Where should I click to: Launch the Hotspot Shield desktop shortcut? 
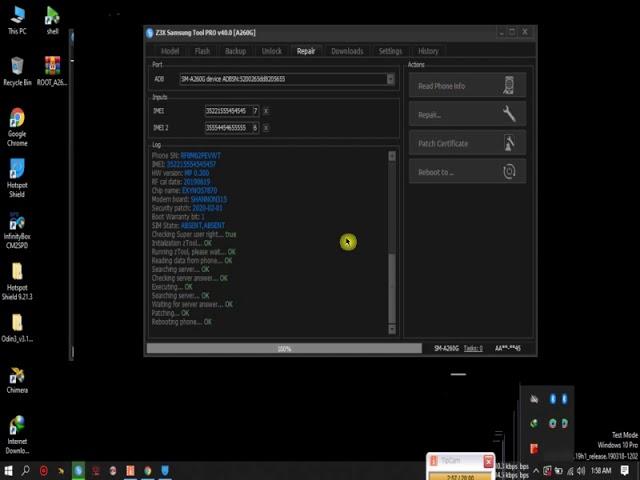pos(17,178)
